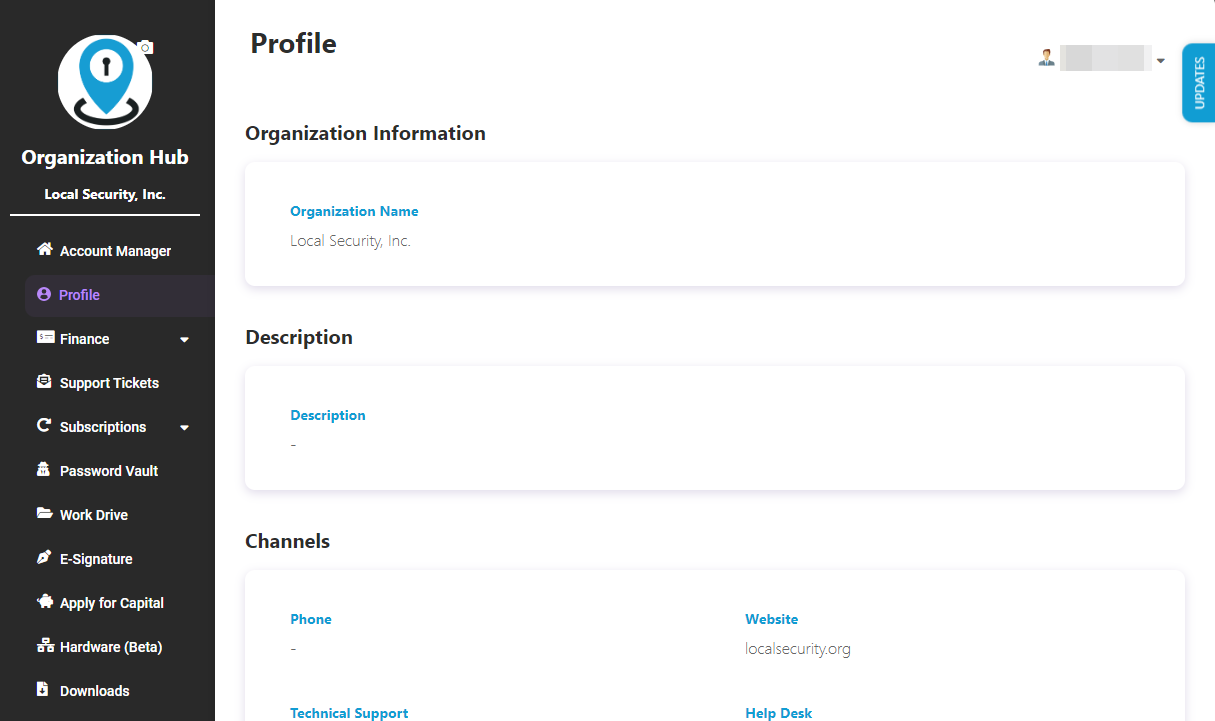This screenshot has height=721, width=1215.
Task: Click the Finance money icon
Action: click(45, 337)
